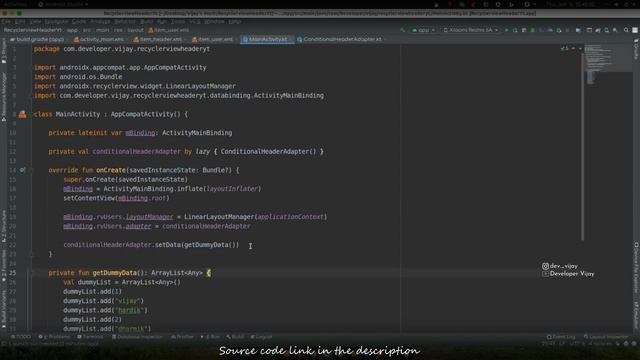
Task: Open the Code menu
Action: point(79,21)
